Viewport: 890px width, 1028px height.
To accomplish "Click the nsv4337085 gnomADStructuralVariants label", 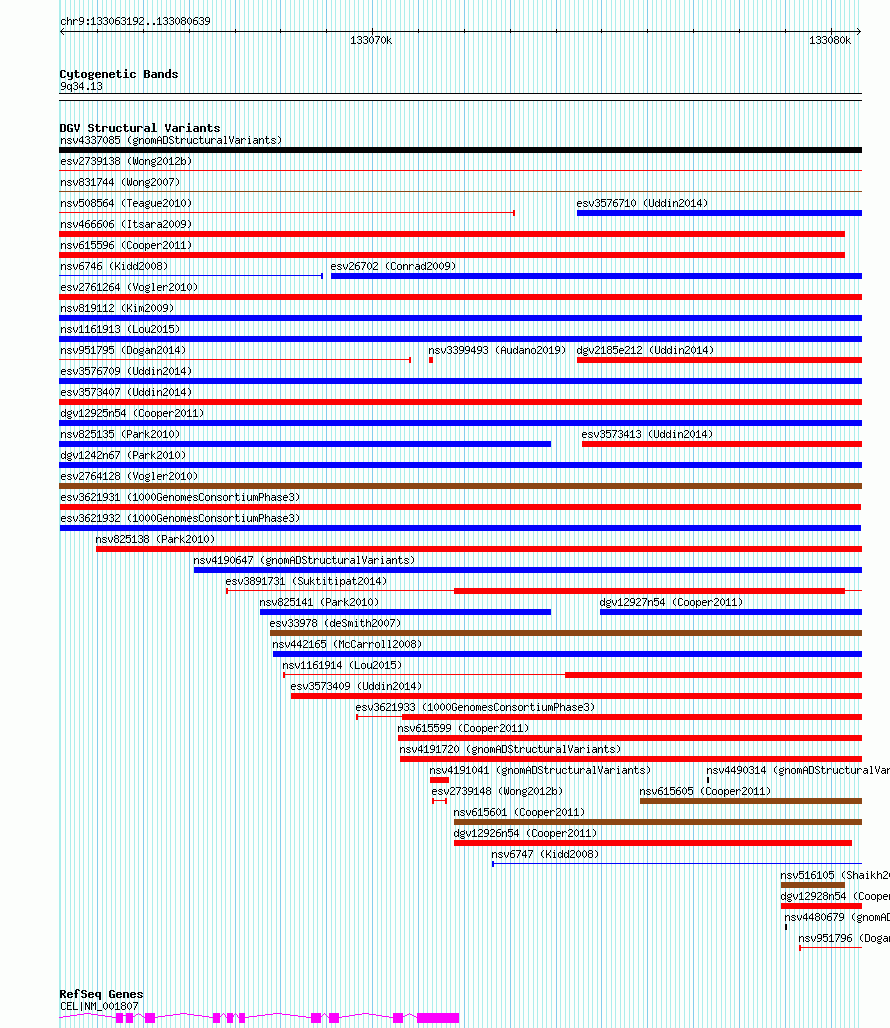I will coord(171,140).
